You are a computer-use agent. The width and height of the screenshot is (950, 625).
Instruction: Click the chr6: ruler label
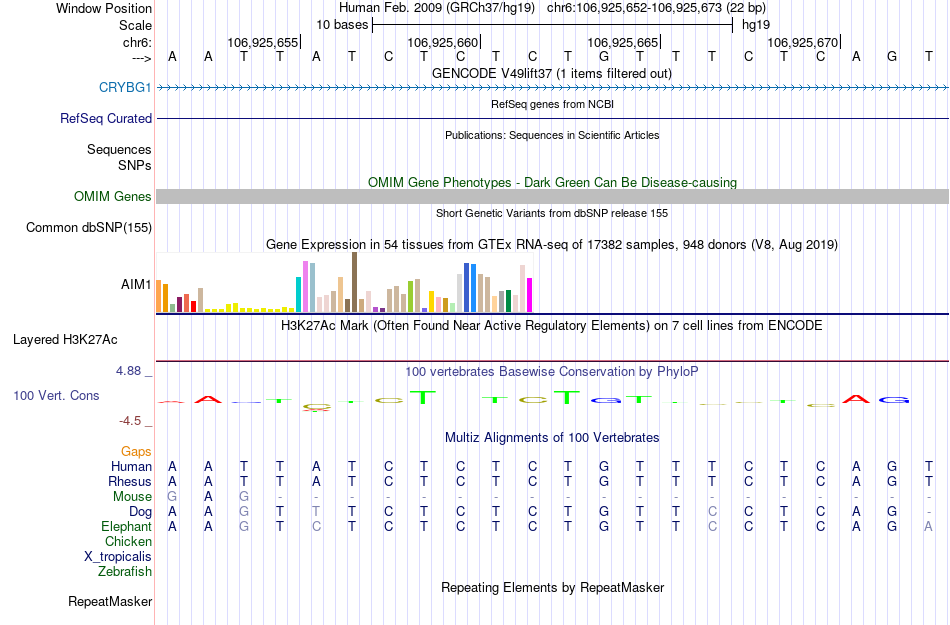click(137, 42)
